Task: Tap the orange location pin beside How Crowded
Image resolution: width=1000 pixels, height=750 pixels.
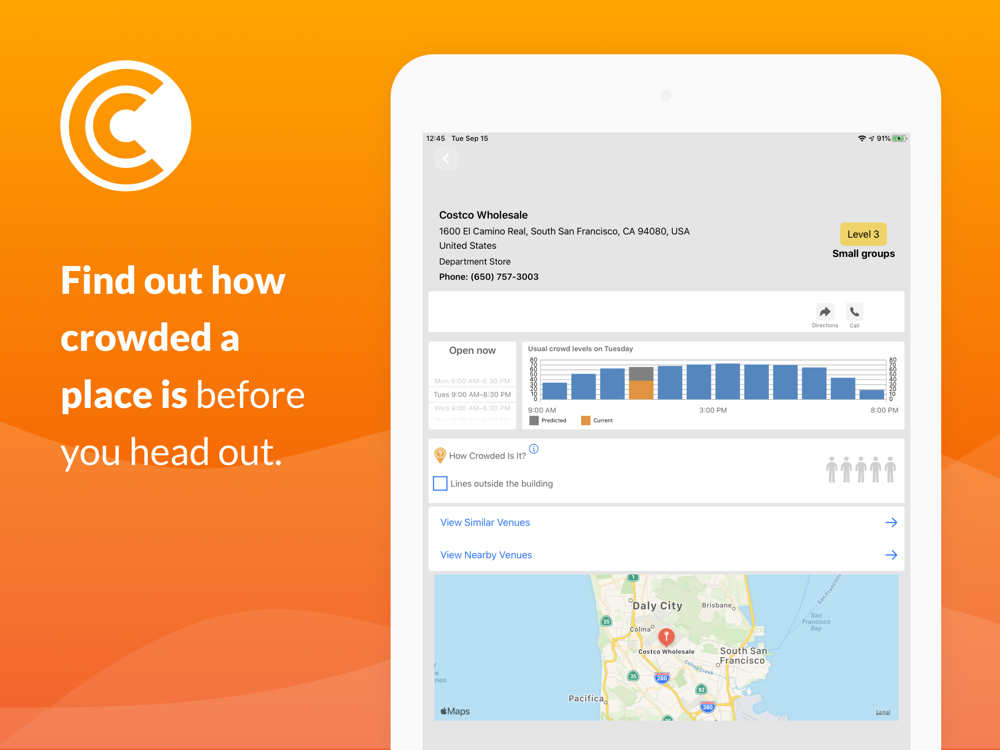Action: coord(439,455)
